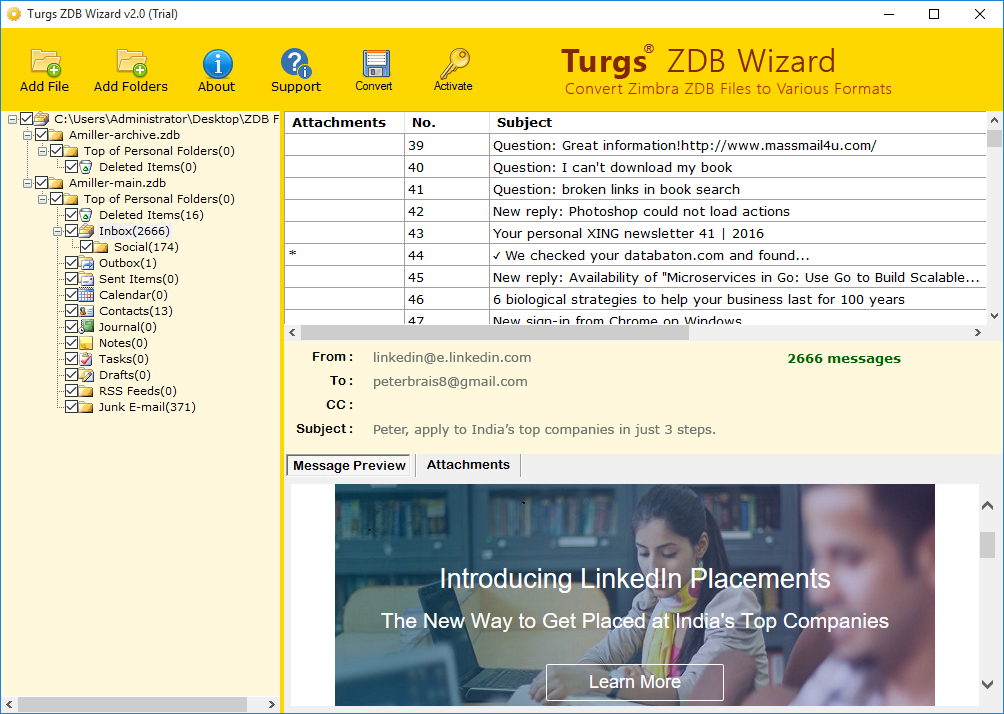Viewport: 1004px width, 714px height.
Task: Open the About info icon
Action: 218,63
